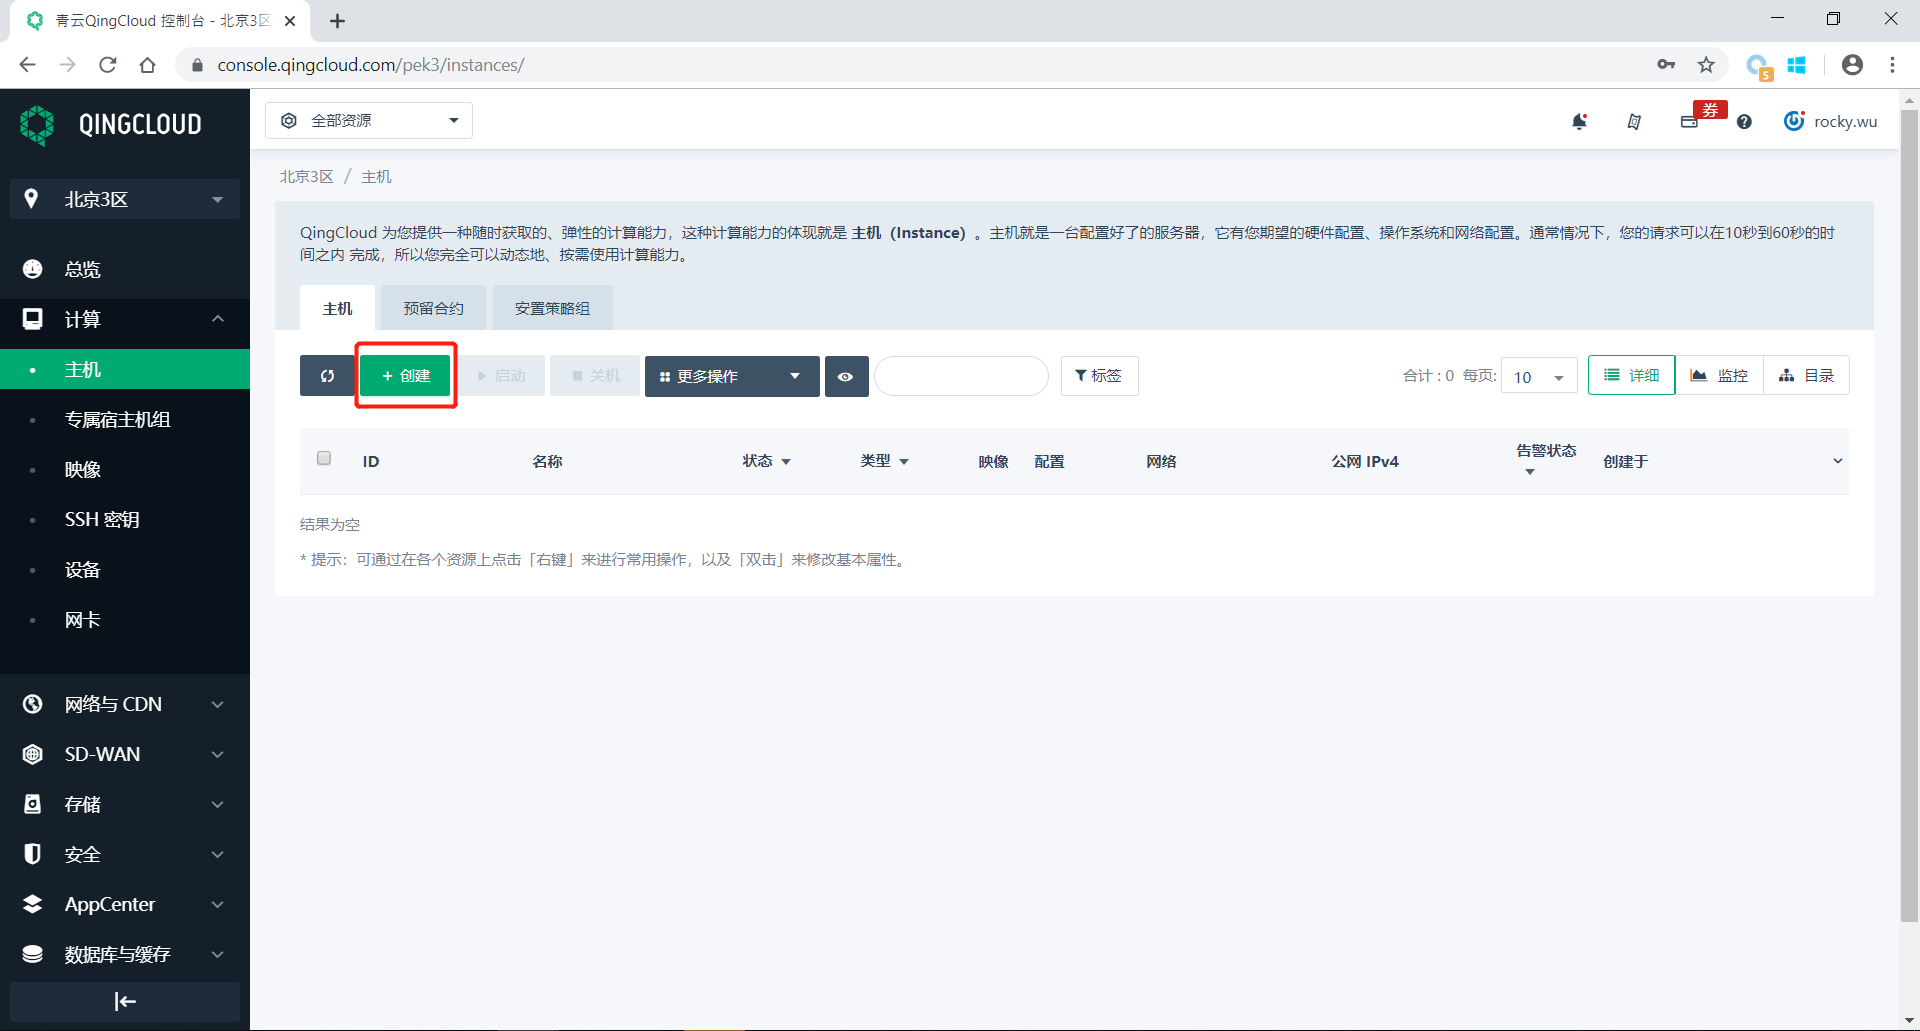Open 专属宿主机组 in sidebar

(x=125, y=419)
